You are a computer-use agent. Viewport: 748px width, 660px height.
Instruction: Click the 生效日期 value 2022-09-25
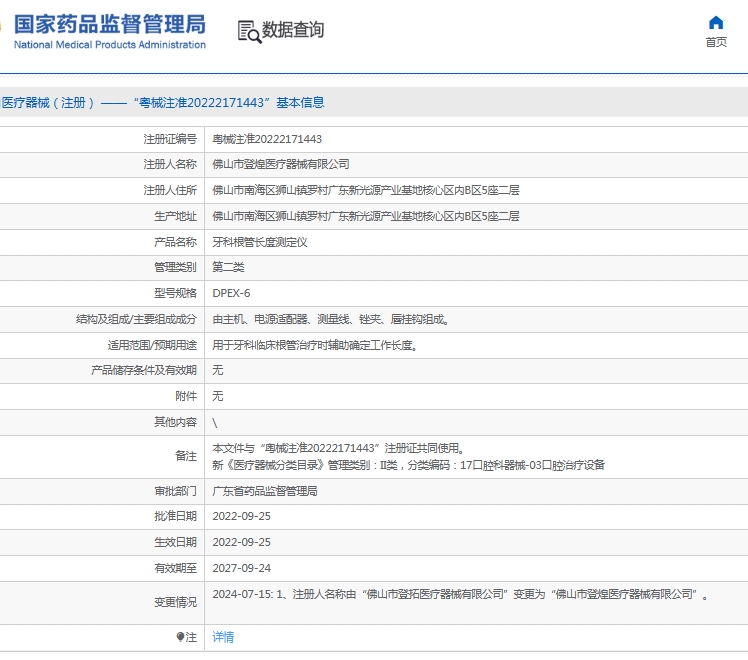point(241,542)
